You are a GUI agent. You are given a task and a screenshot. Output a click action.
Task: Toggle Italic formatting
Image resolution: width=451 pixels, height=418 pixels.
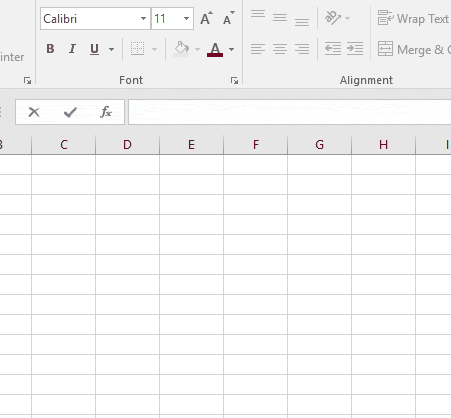(72, 49)
